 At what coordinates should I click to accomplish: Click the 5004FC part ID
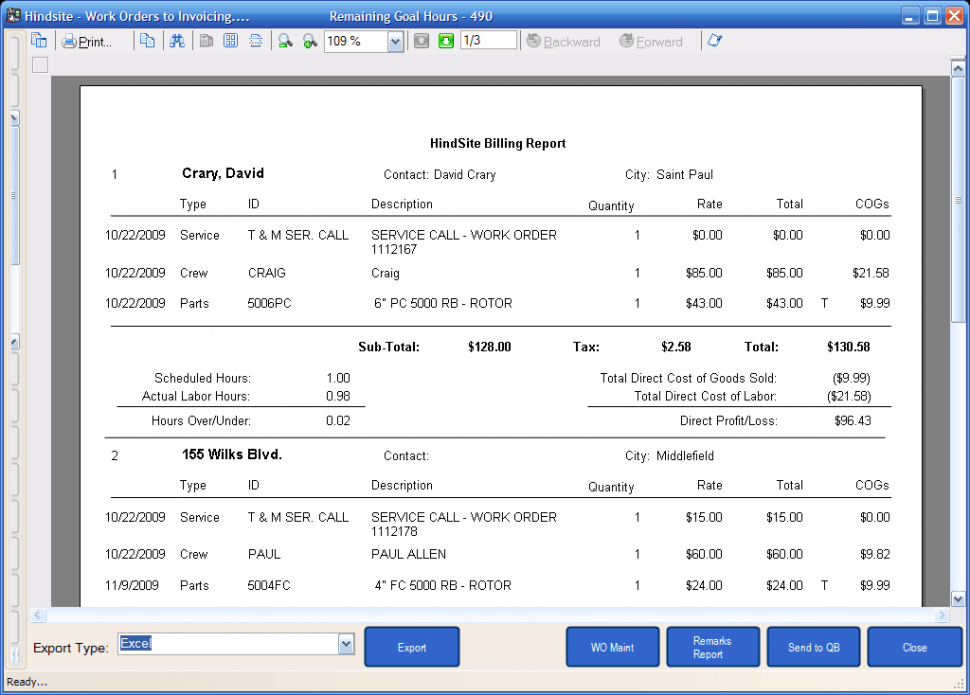click(x=268, y=585)
